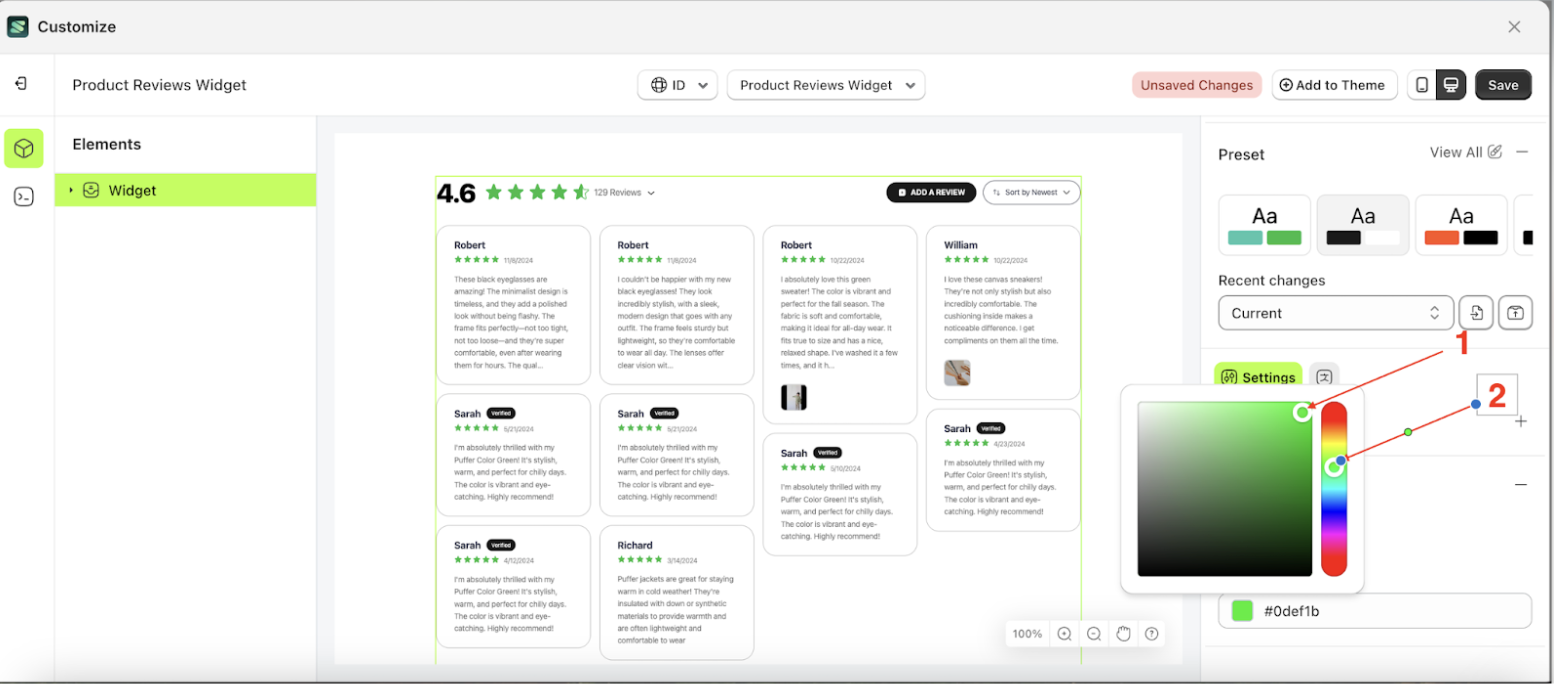Click the edit pencil icon next to View All
The image size is (1560, 692).
click(x=1496, y=152)
